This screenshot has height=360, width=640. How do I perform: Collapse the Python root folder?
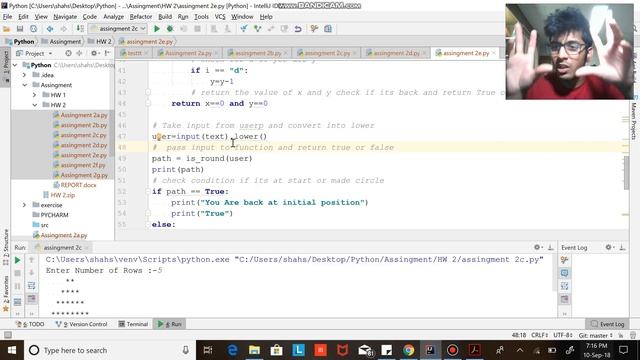click(x=16, y=65)
